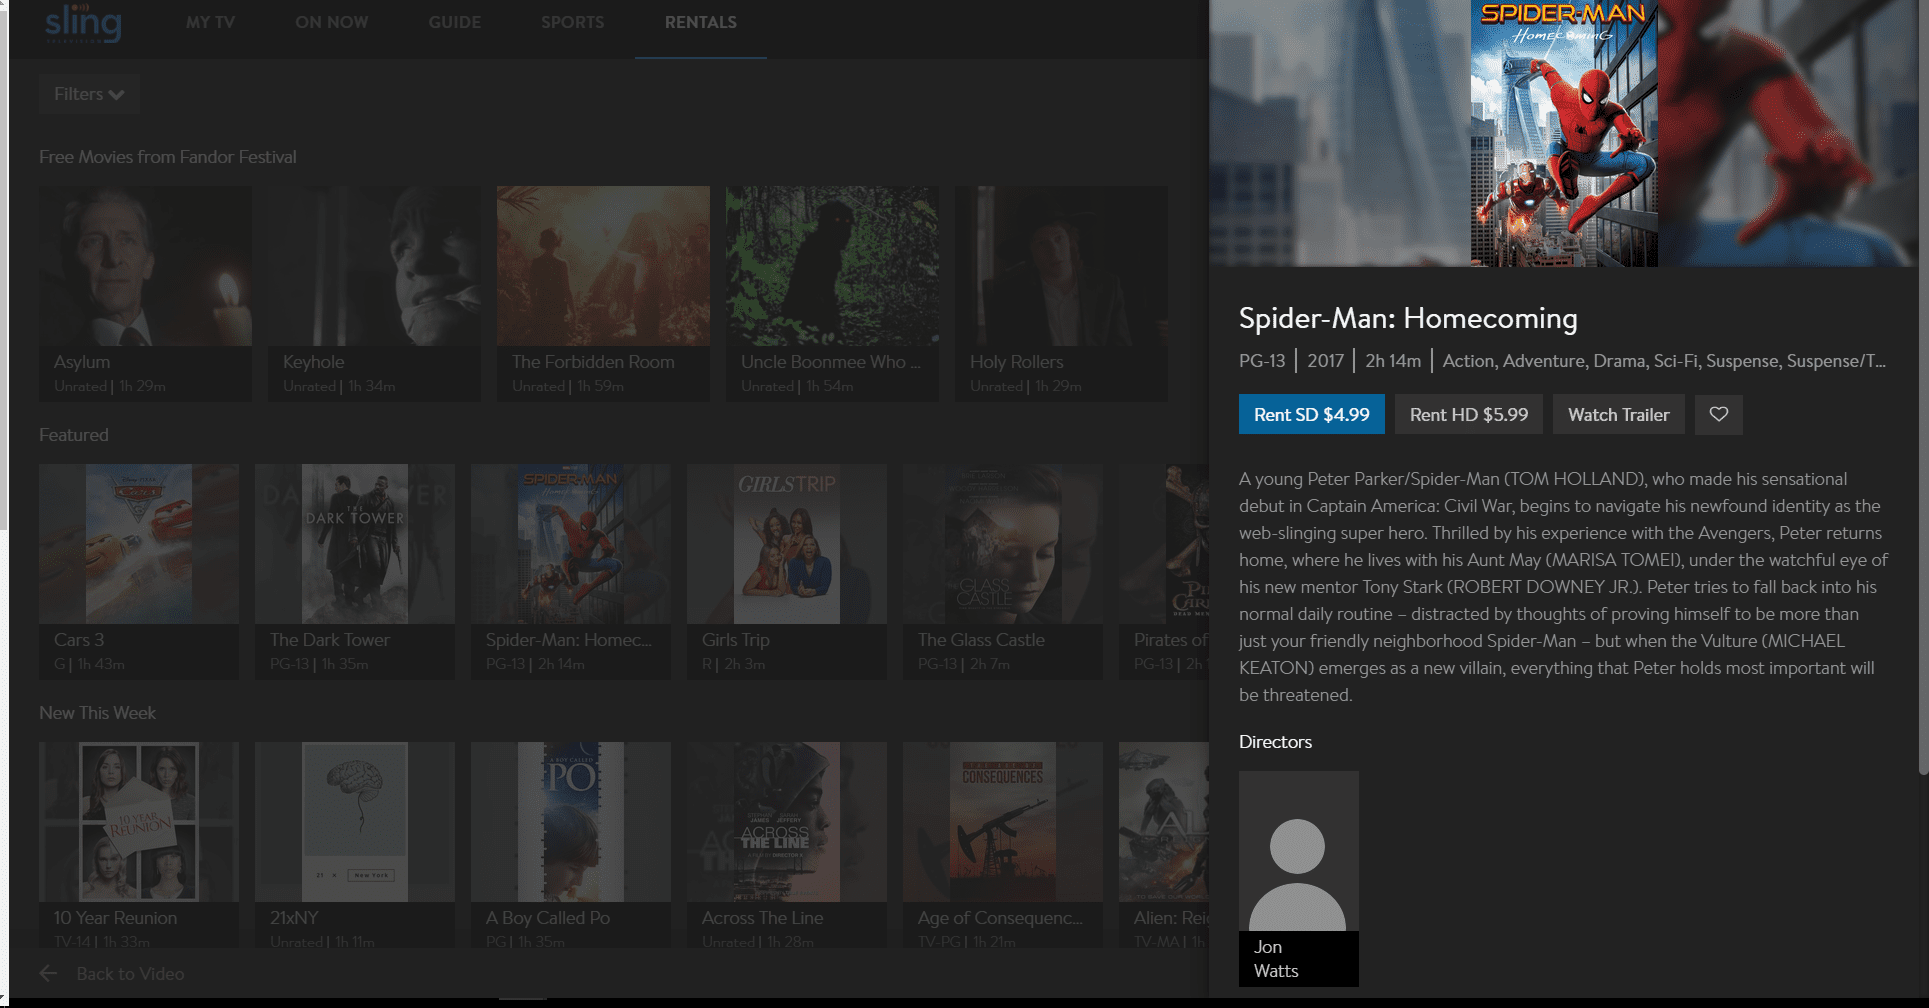Add Spider-Man to favorites with heart icon
This screenshot has width=1929, height=1008.
coord(1718,414)
